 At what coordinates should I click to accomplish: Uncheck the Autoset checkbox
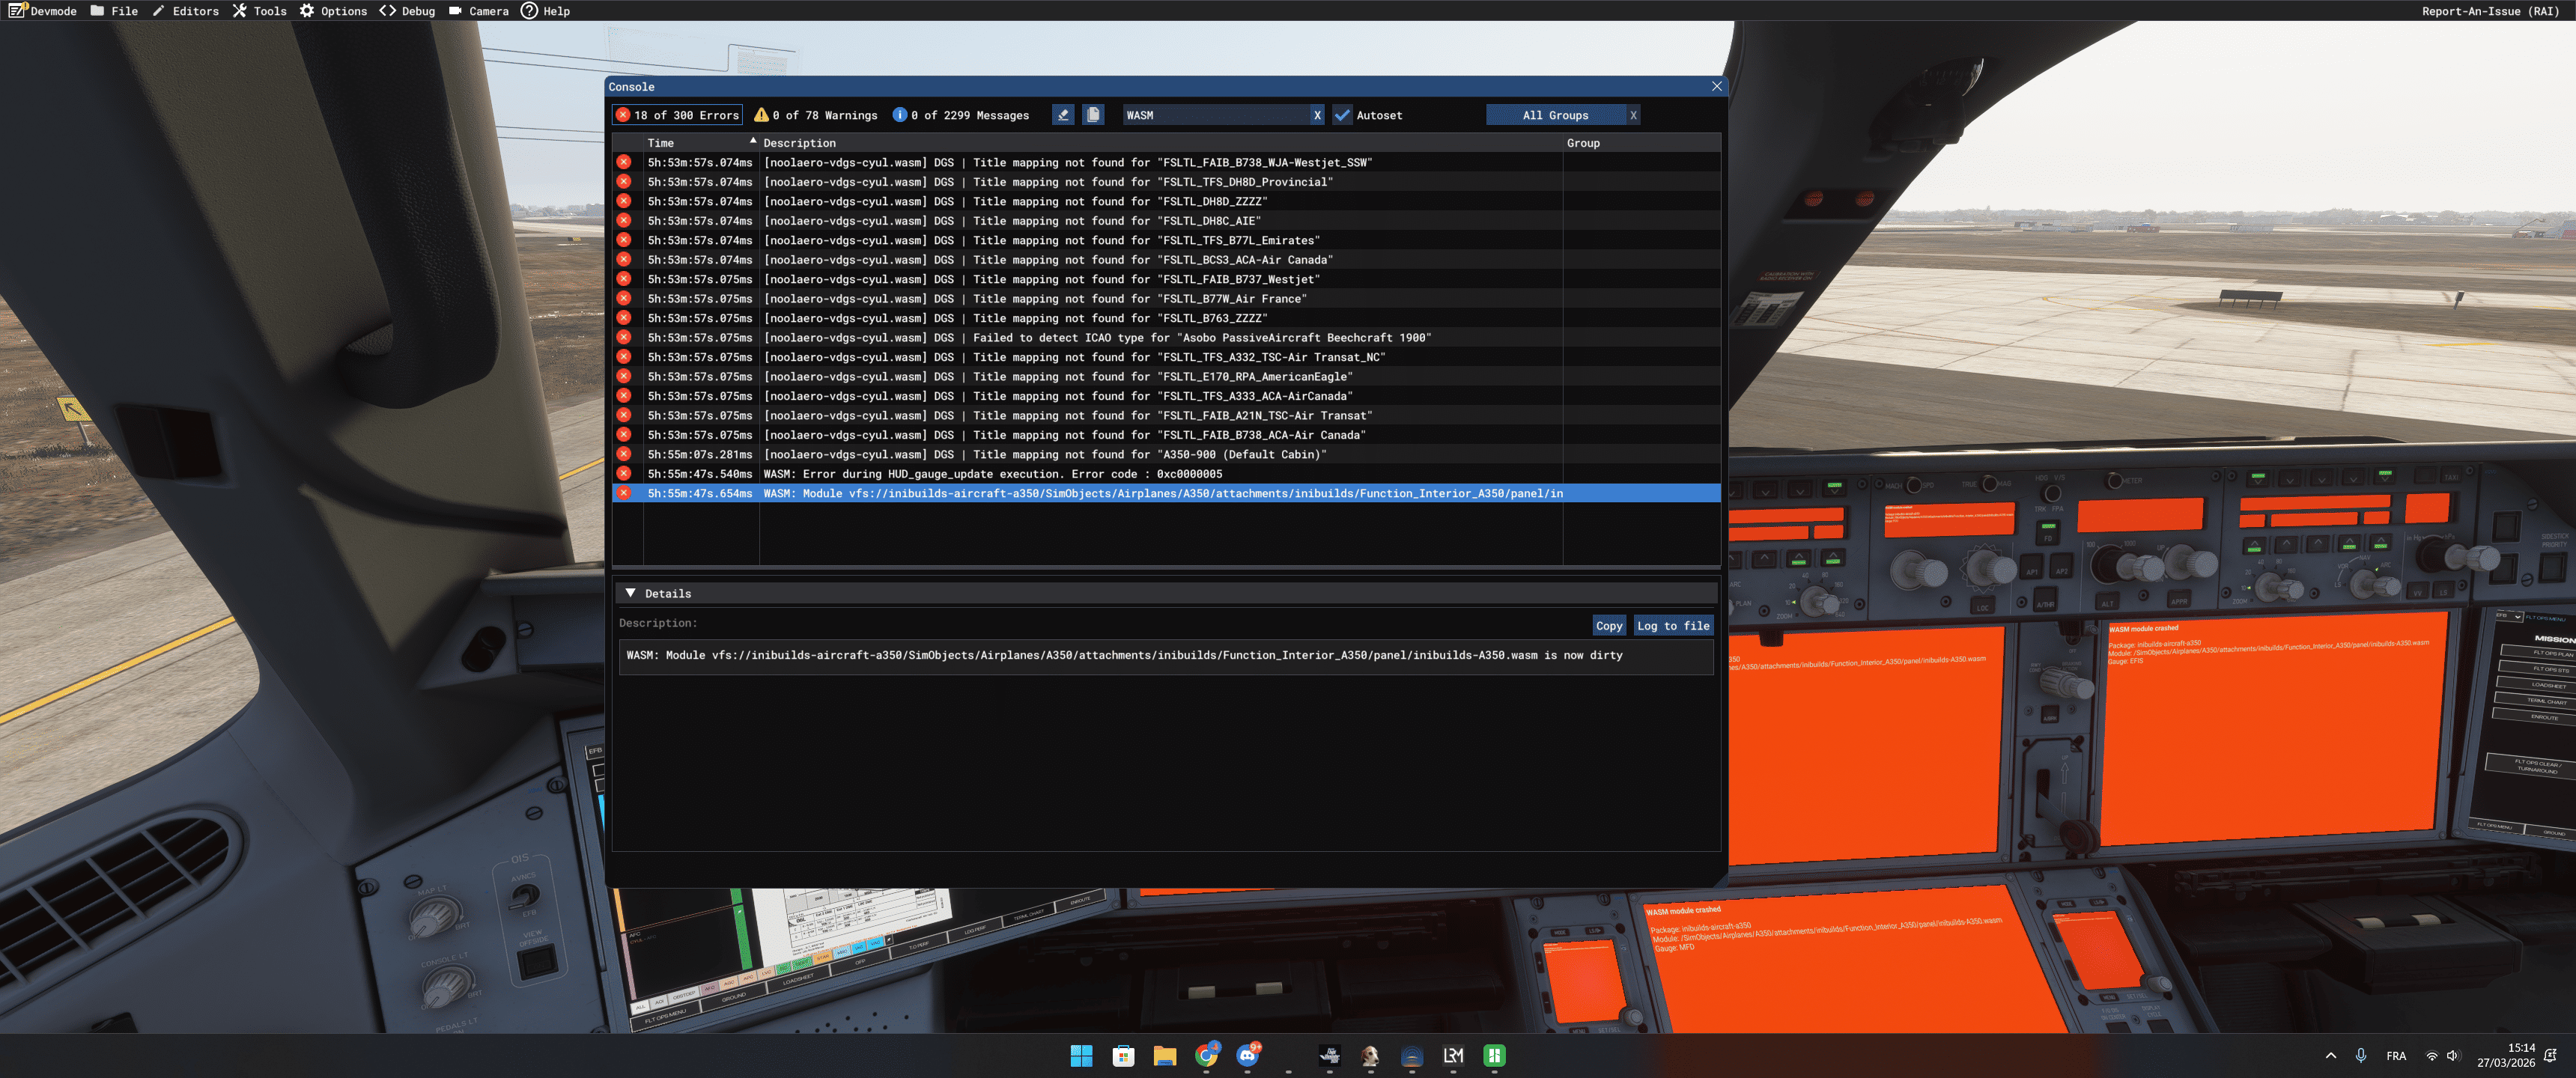1342,115
